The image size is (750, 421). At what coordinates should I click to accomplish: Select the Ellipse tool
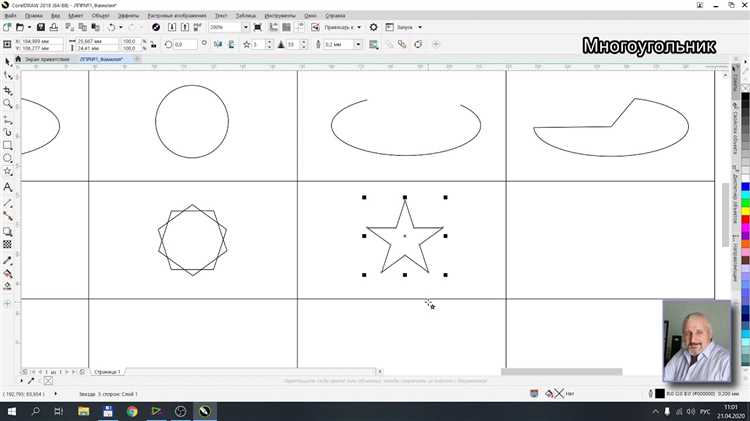point(8,158)
